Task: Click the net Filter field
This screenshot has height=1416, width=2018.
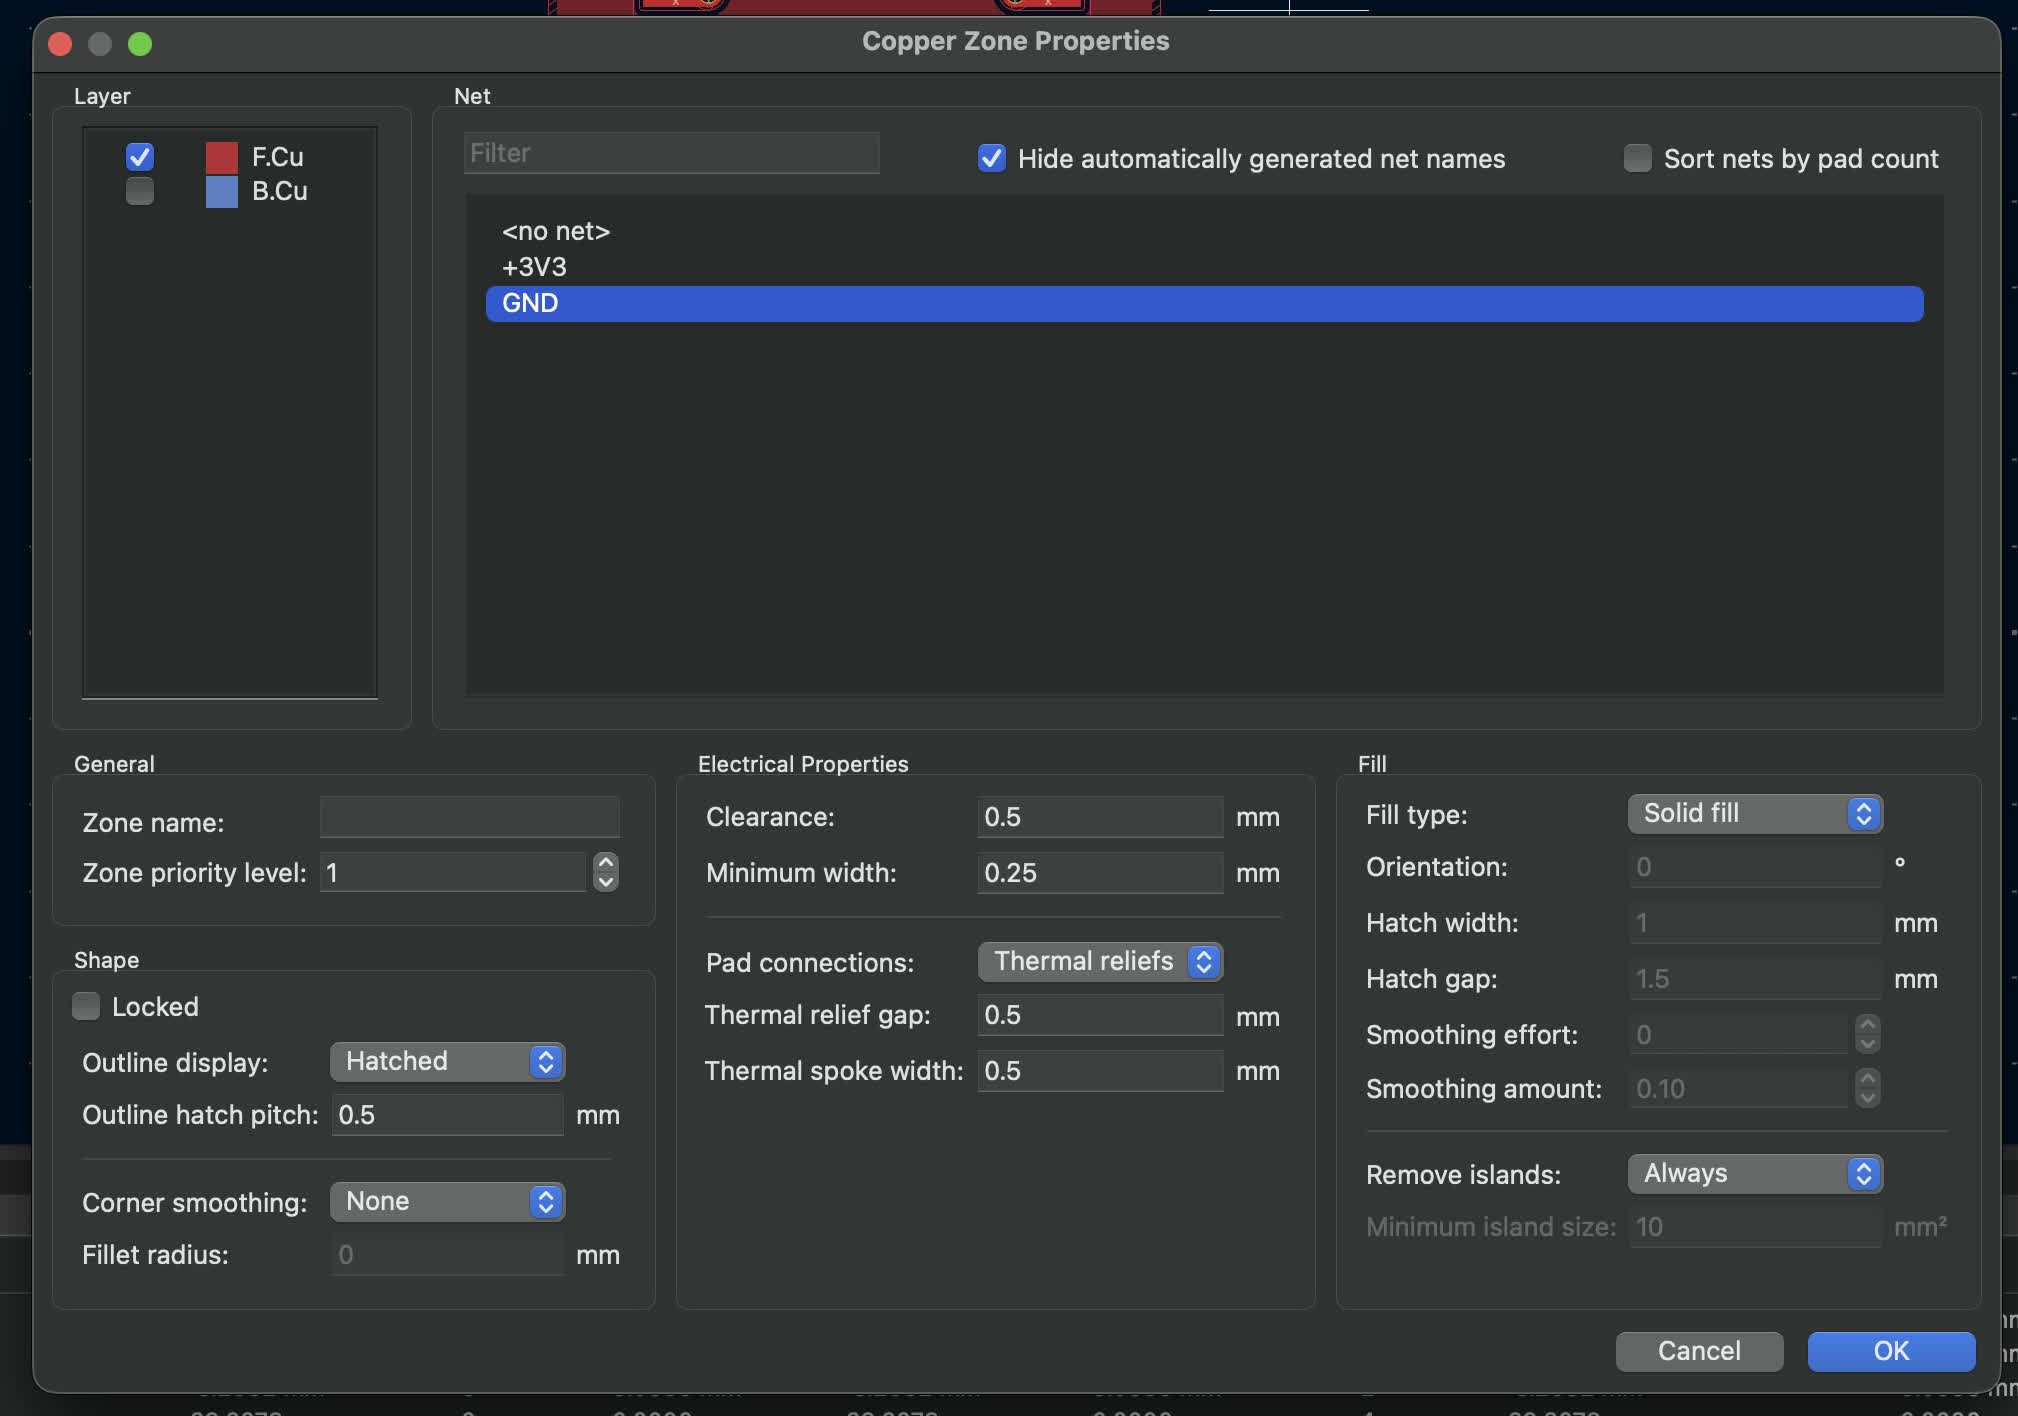Action: pos(671,153)
